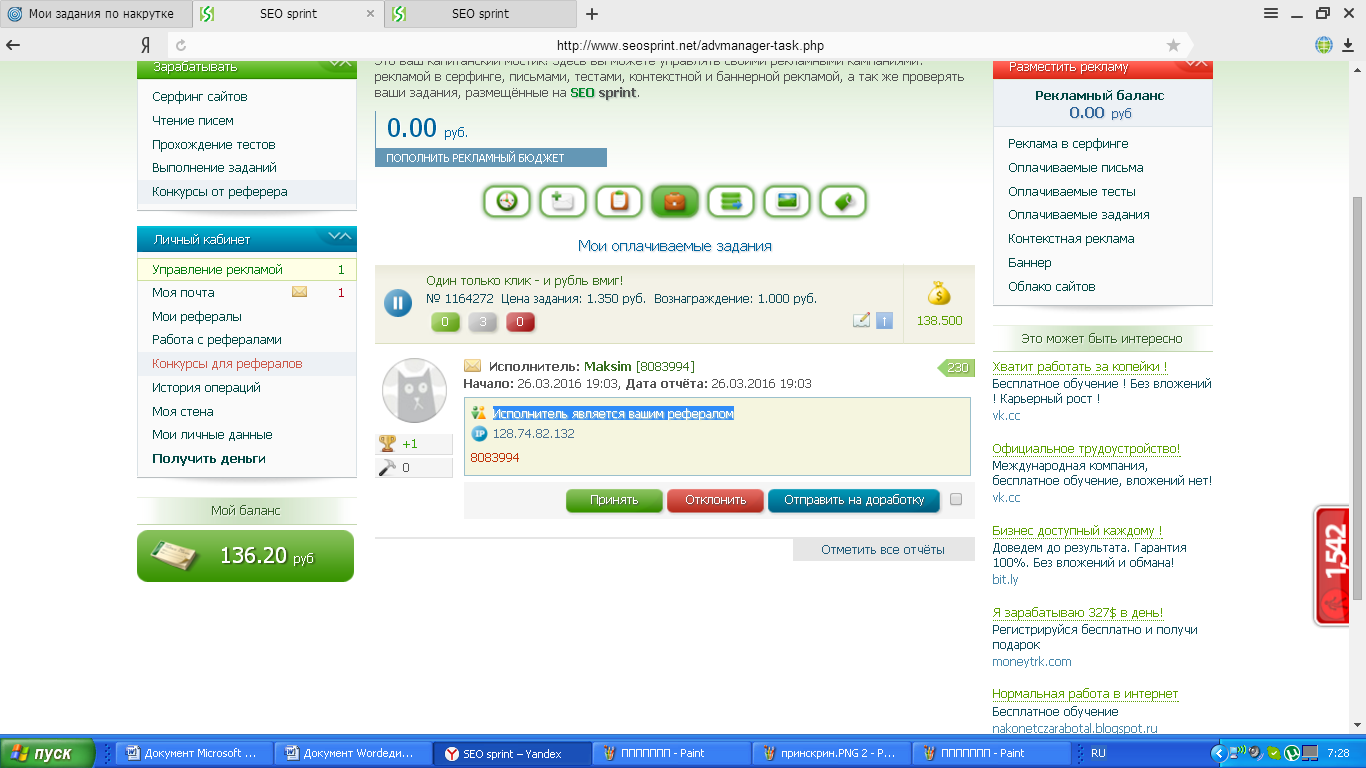
Task: Reload the page with refresh icon
Action: click(181, 45)
